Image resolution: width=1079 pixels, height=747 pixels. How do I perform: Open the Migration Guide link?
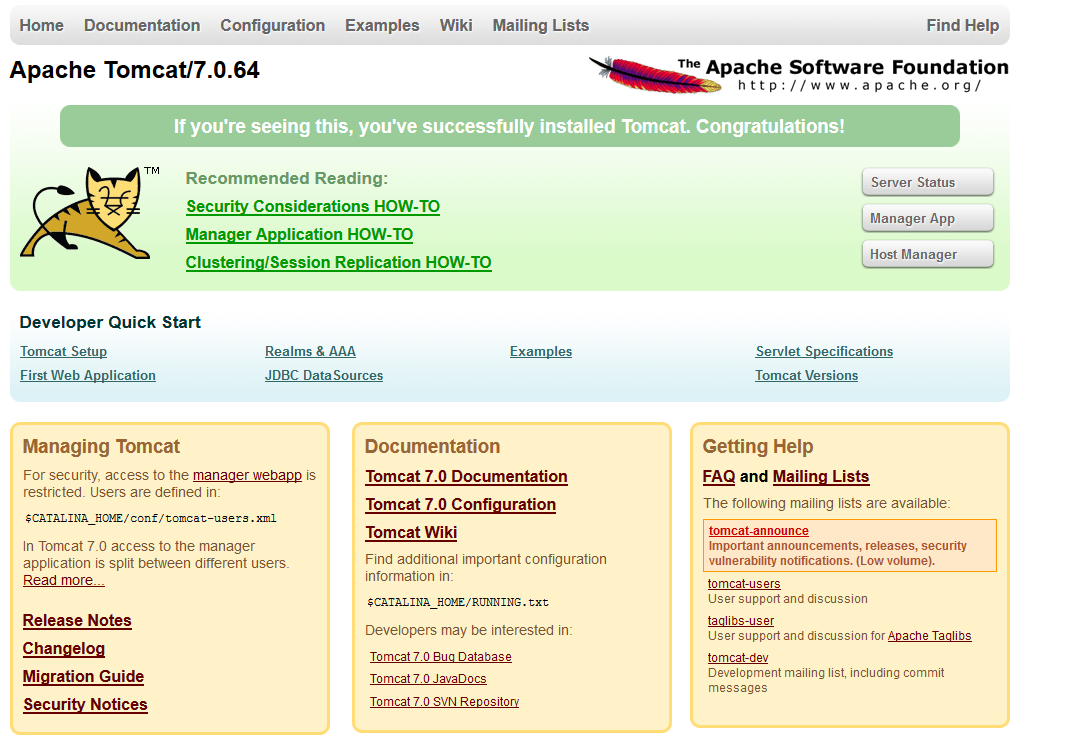[x=83, y=677]
